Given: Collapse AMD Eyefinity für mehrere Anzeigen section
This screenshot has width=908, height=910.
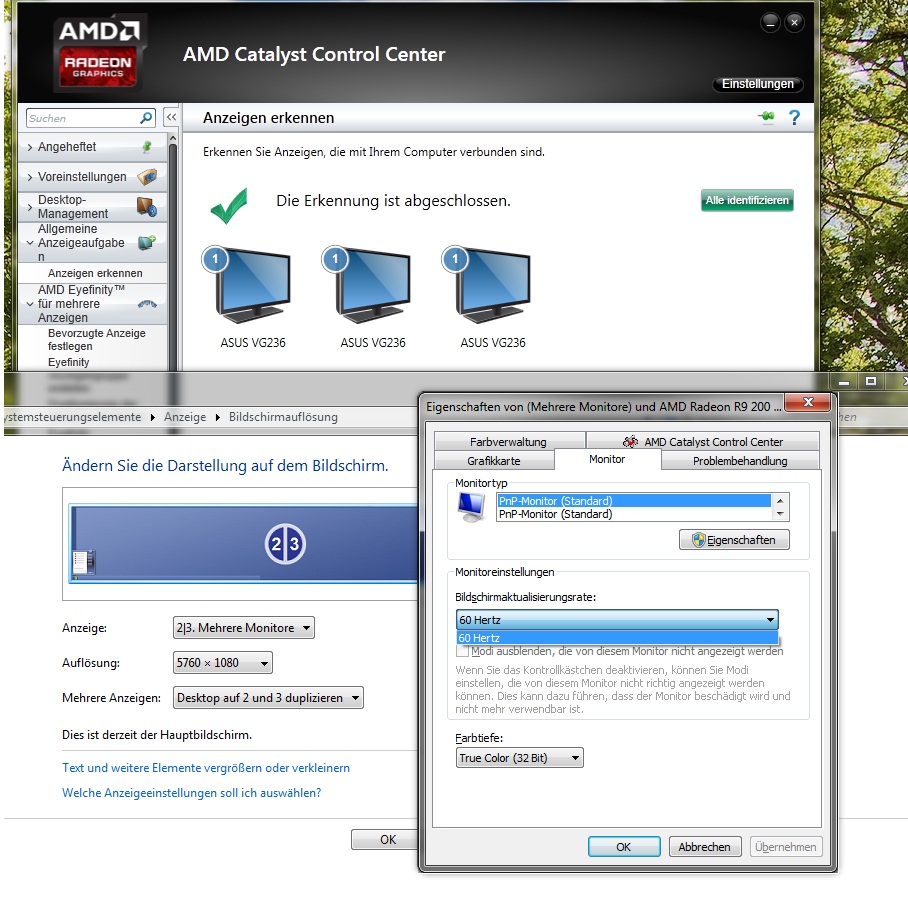Looking at the screenshot, I should tap(30, 304).
